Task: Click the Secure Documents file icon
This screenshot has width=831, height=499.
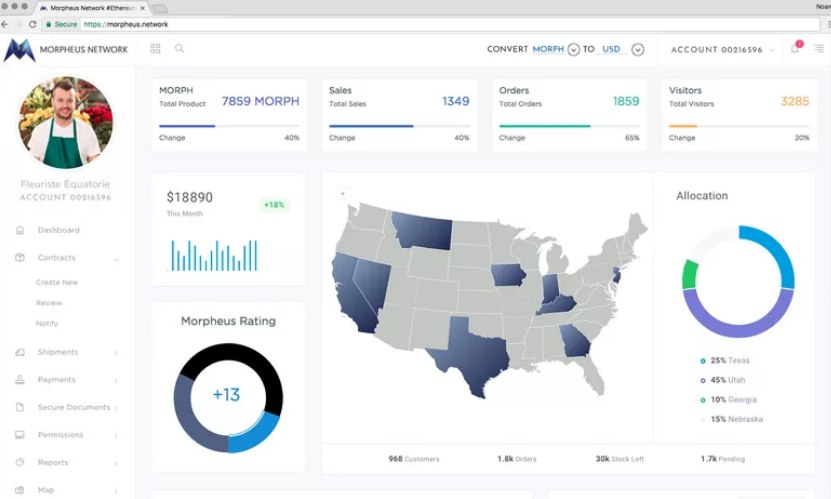Action: tap(20, 407)
